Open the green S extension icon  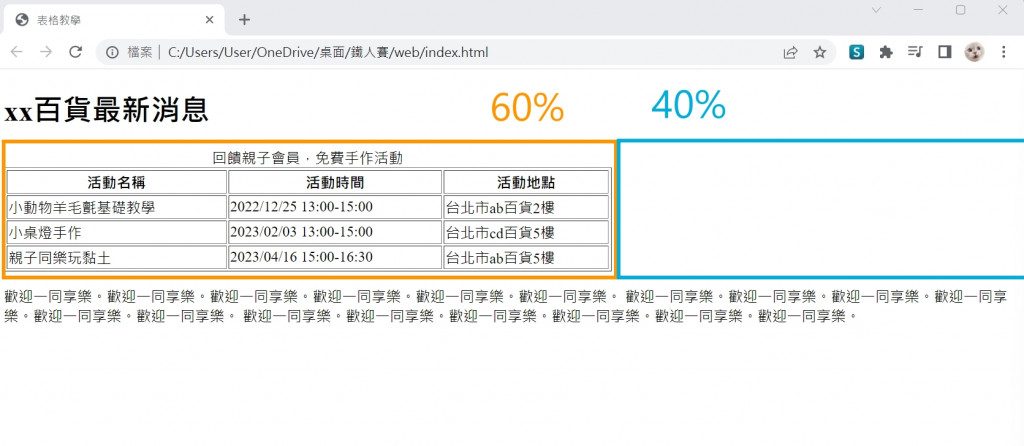tap(856, 52)
